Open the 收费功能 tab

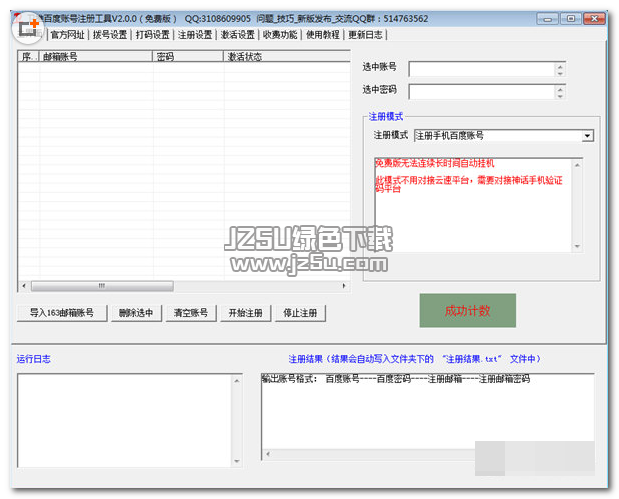(280, 35)
